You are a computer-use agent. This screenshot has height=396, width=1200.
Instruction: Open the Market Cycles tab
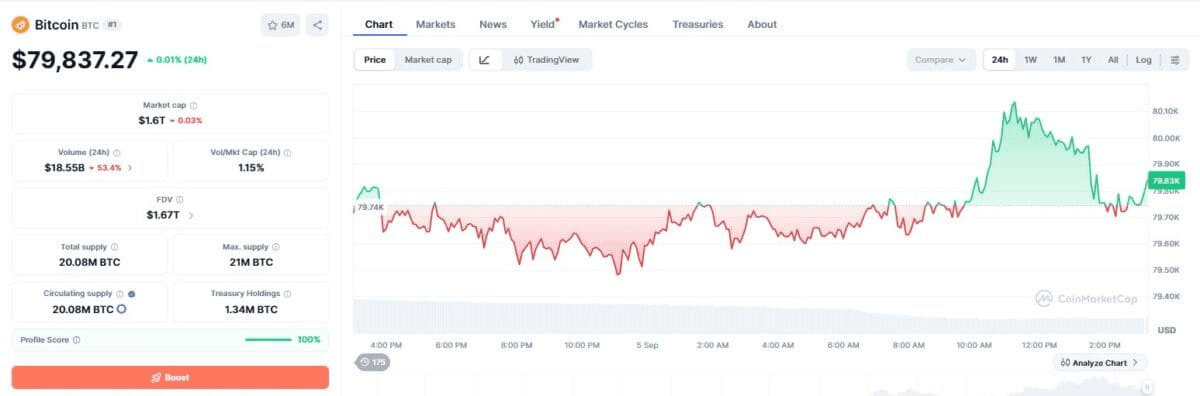tap(613, 24)
